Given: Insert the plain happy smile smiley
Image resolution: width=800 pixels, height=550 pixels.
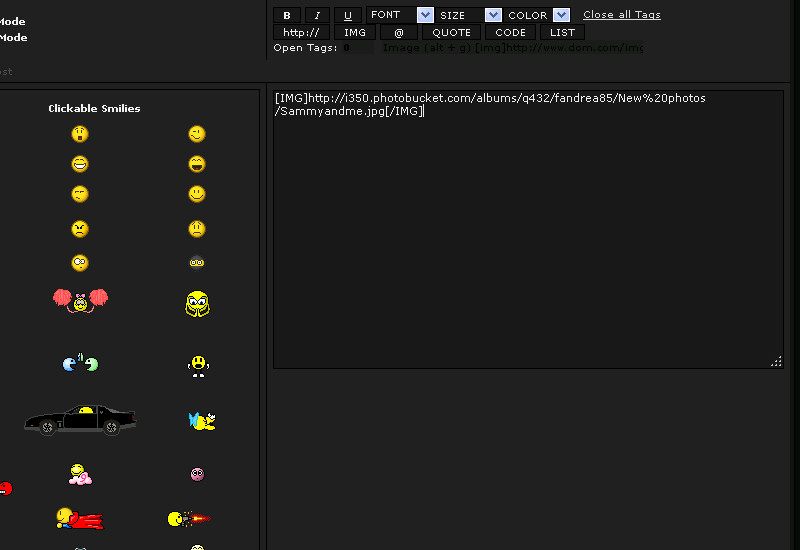Looking at the screenshot, I should pos(197,194).
